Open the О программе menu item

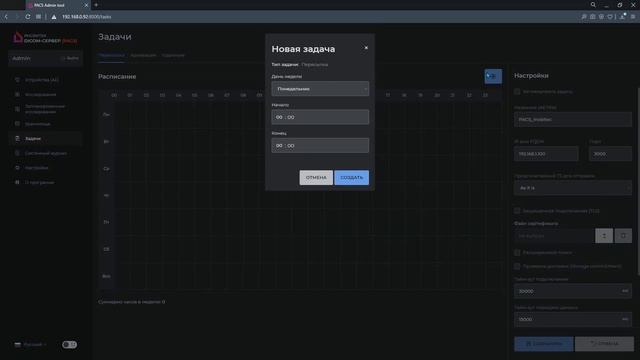coord(40,182)
